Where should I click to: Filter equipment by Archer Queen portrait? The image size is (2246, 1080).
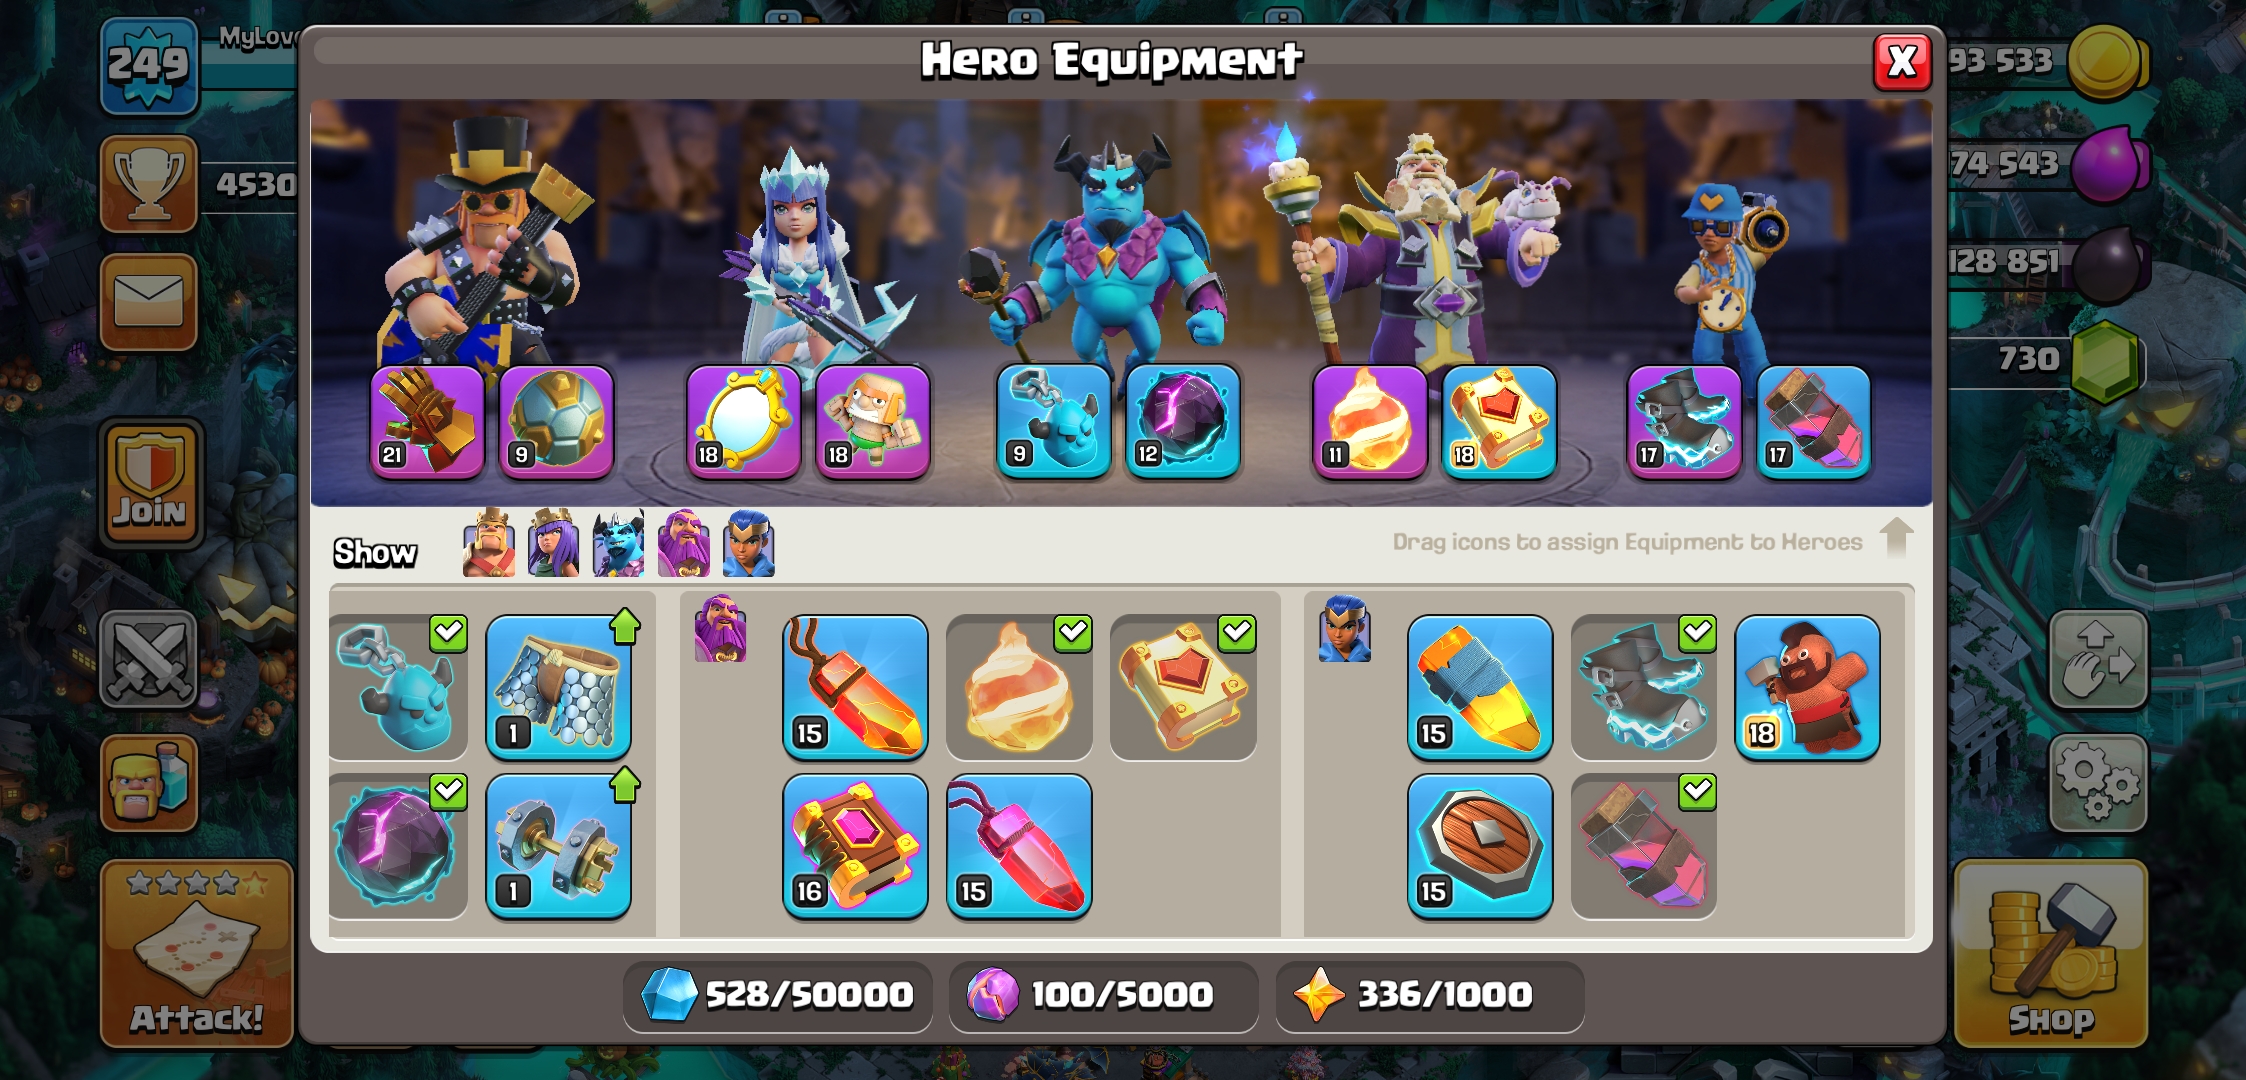click(x=553, y=543)
